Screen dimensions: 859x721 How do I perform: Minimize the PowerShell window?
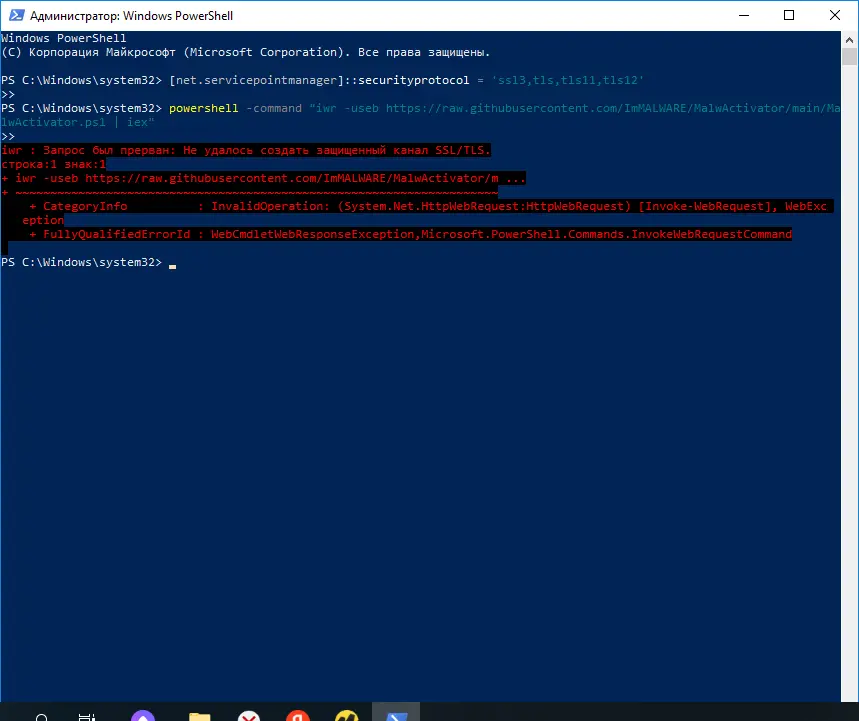(743, 15)
